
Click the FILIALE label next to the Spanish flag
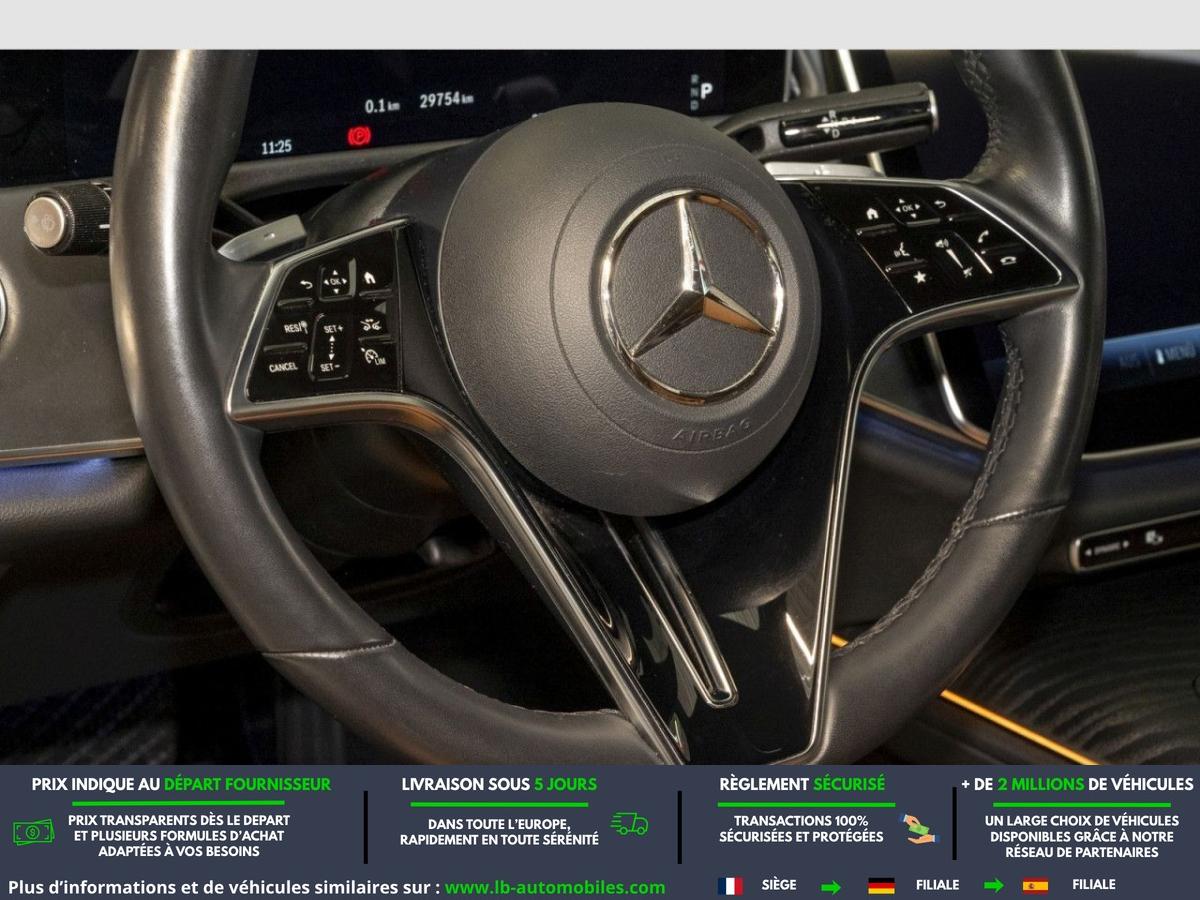point(1093,885)
